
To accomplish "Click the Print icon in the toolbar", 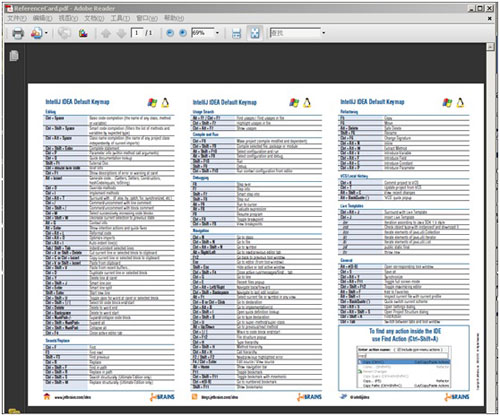I will 18,33.
